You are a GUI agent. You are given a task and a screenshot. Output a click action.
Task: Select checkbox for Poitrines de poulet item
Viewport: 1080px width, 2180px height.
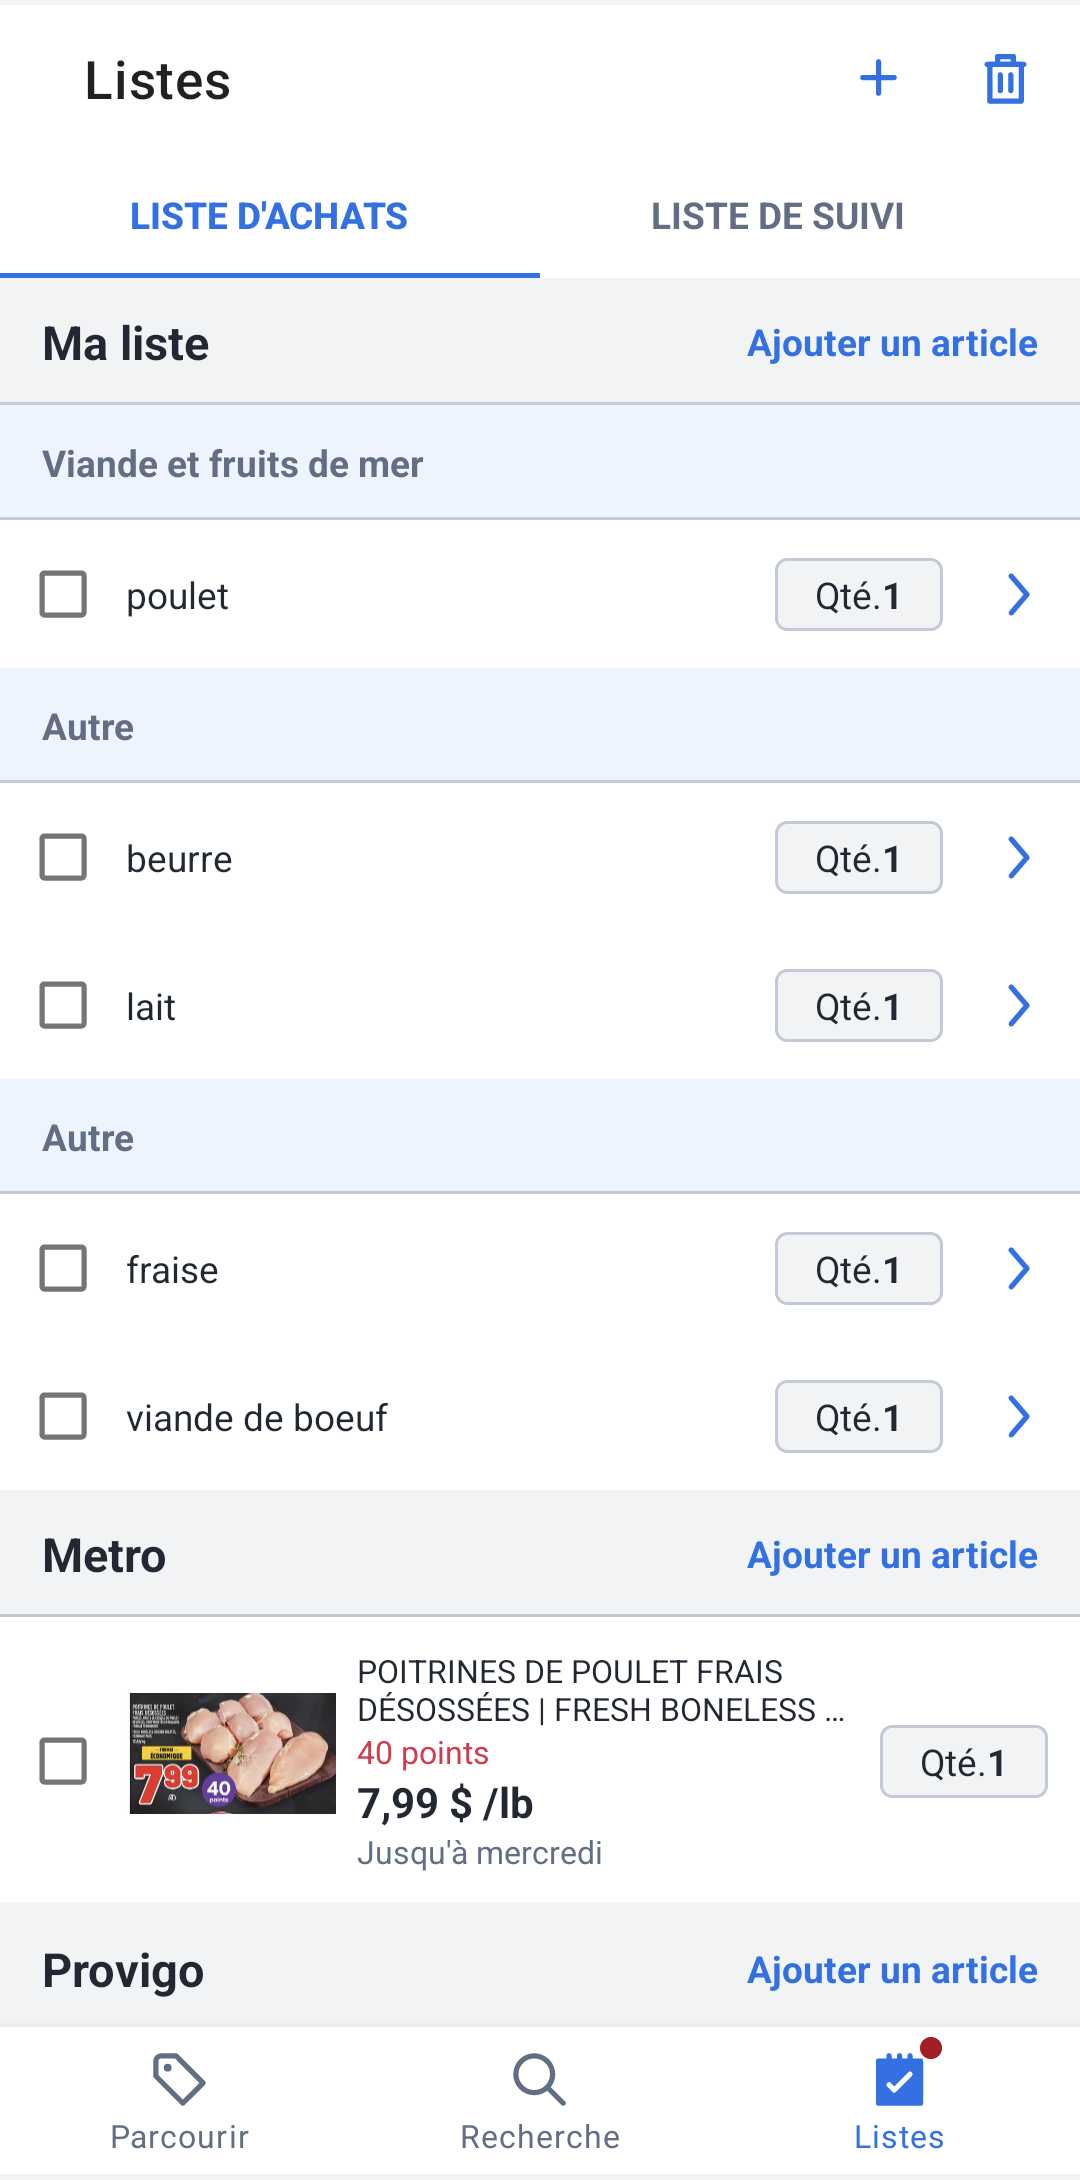tap(63, 1761)
